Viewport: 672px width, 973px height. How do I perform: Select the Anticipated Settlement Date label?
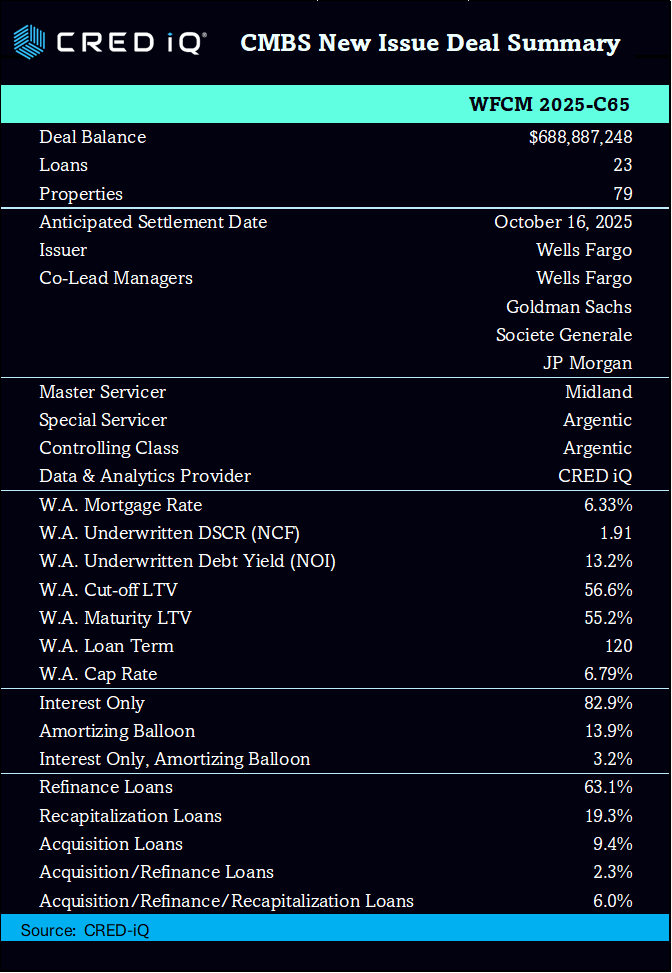153,222
